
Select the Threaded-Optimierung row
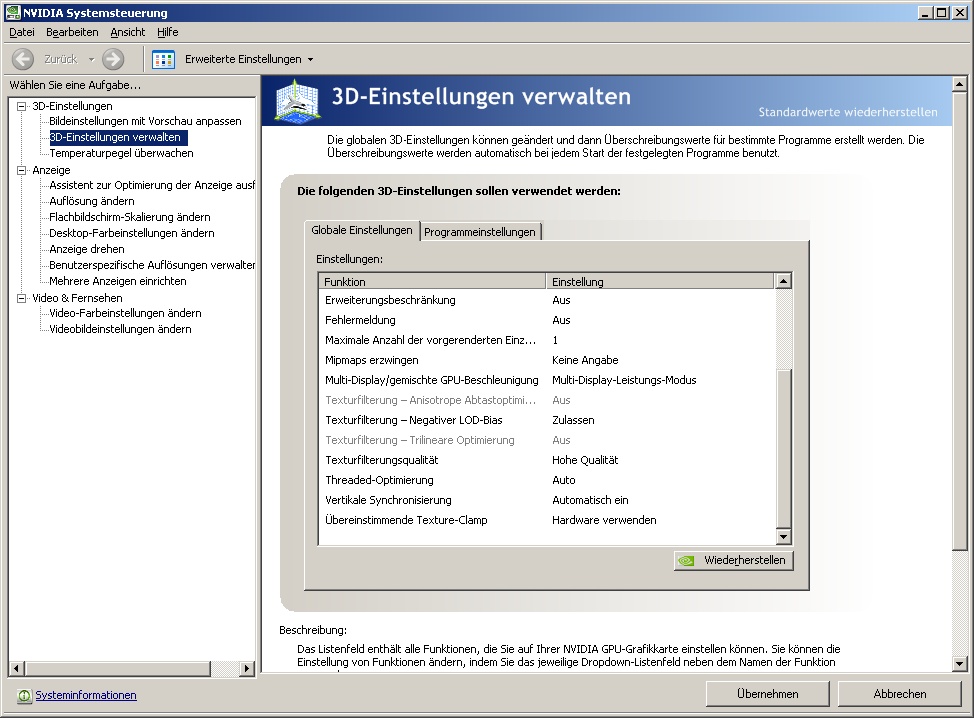[548, 480]
